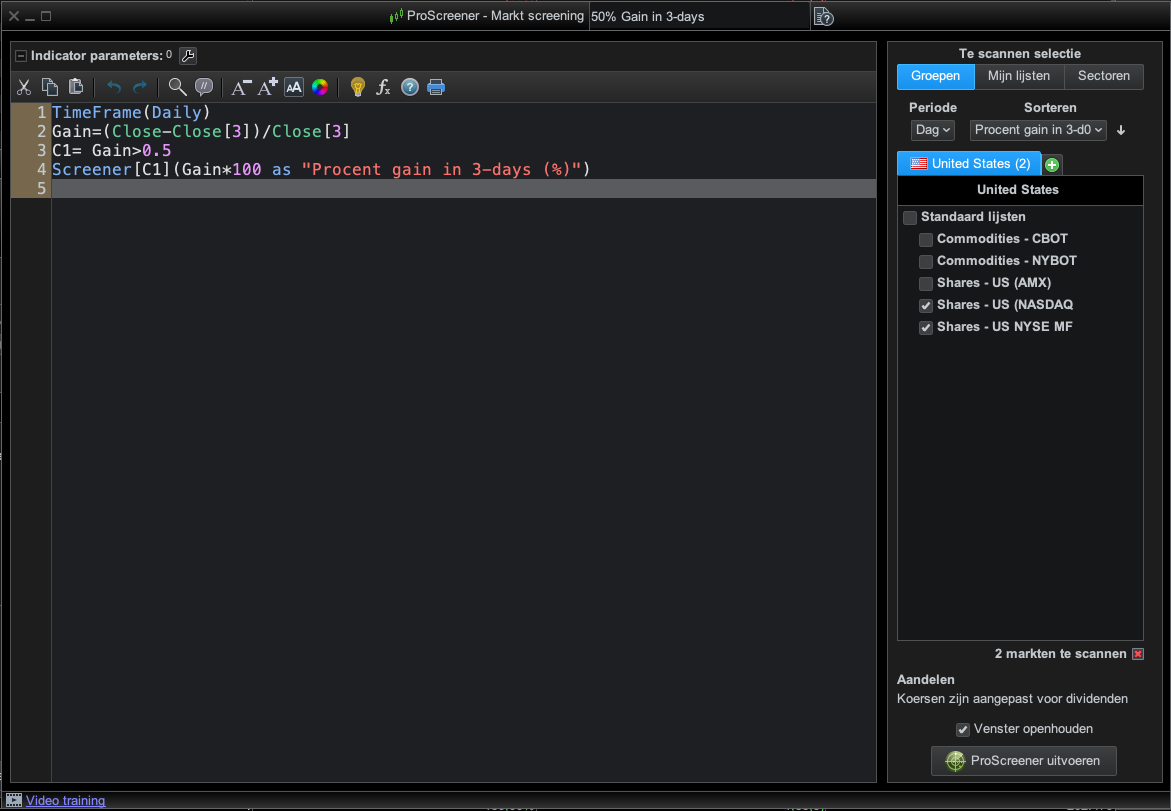Click the comment toggle speech bubble icon
Viewport: 1171px width, 811px height.
[x=203, y=87]
